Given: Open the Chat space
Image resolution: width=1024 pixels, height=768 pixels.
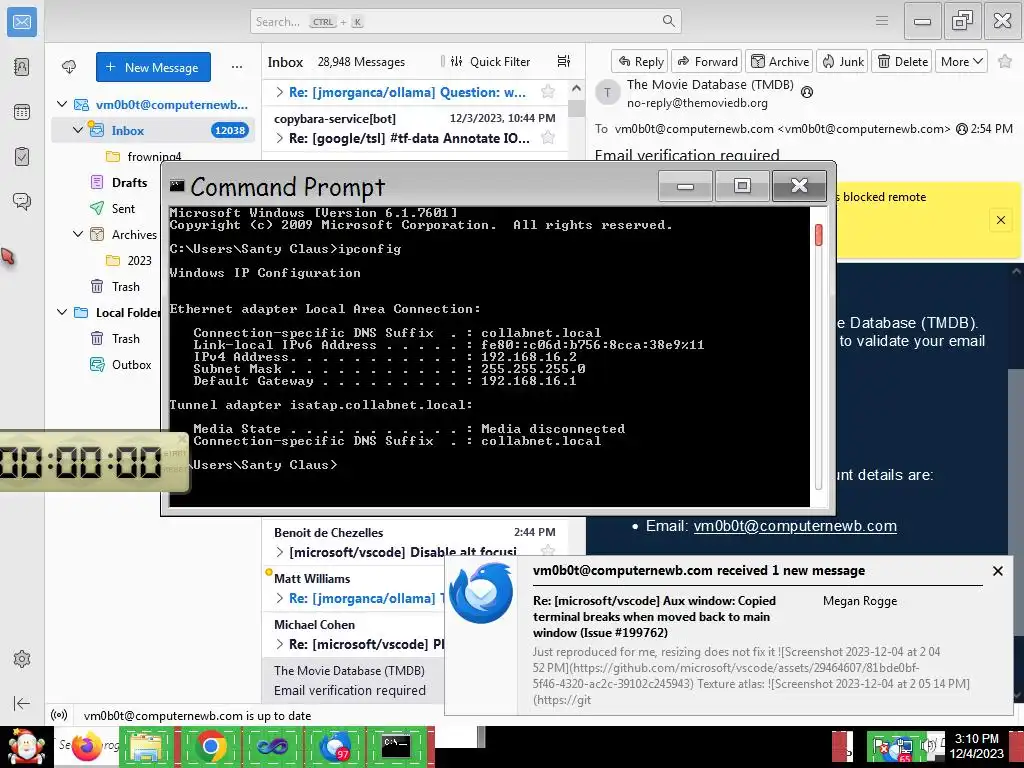Looking at the screenshot, I should click(22, 201).
